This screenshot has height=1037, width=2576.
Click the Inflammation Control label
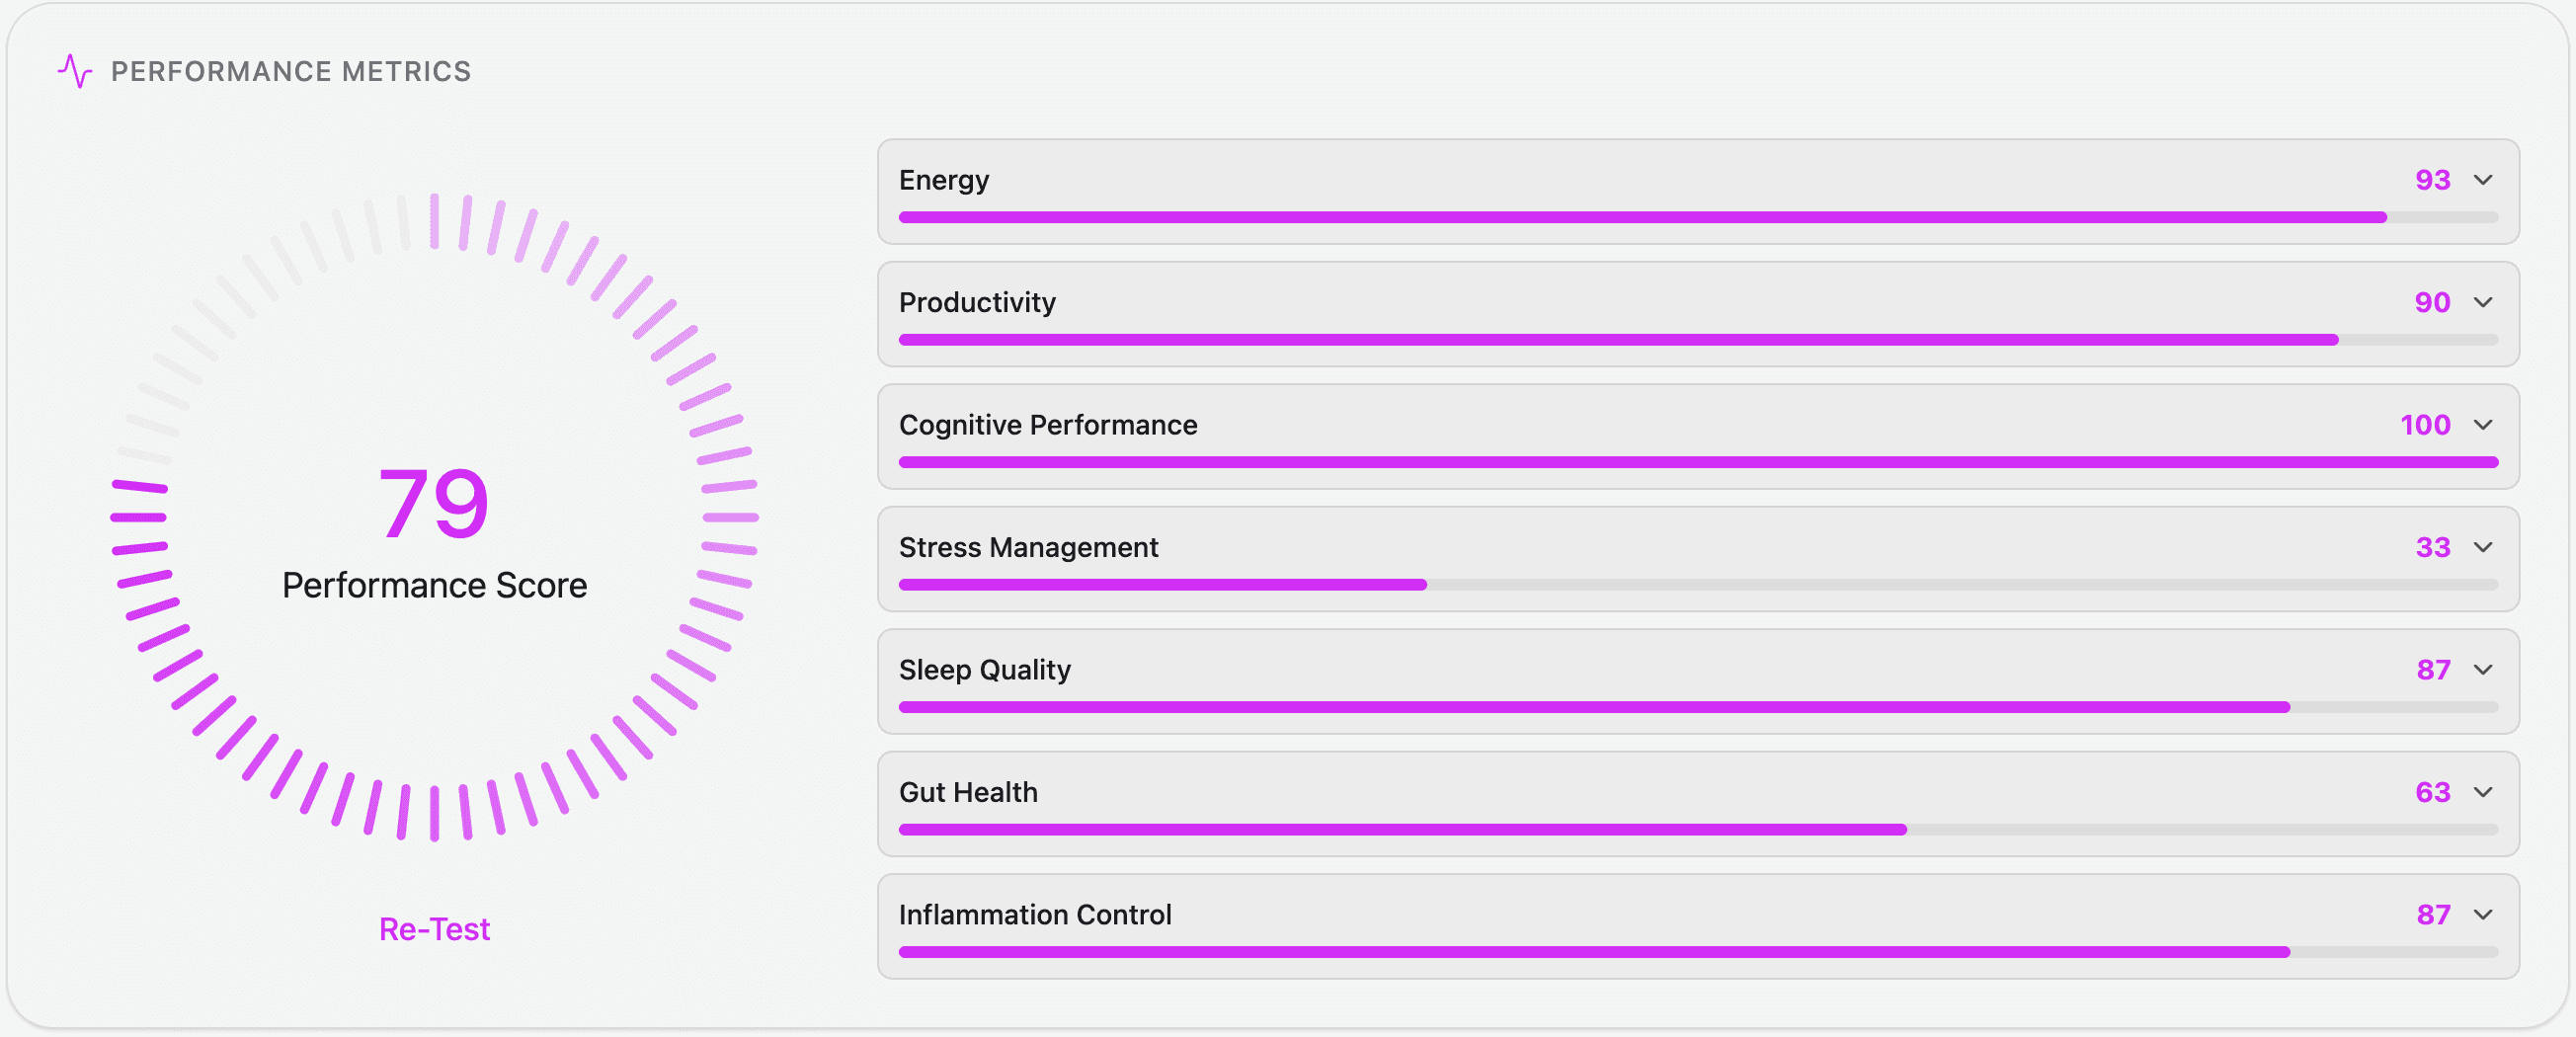tap(1035, 915)
